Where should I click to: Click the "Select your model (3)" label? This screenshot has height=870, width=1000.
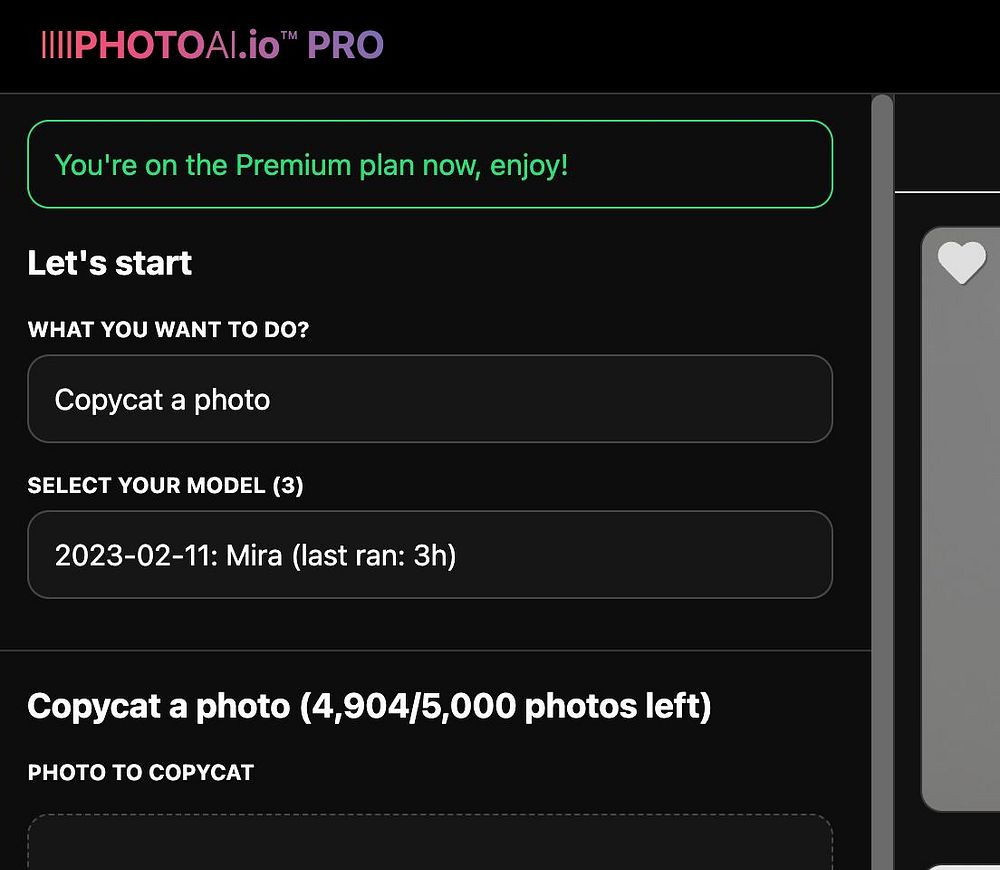[x=165, y=486]
